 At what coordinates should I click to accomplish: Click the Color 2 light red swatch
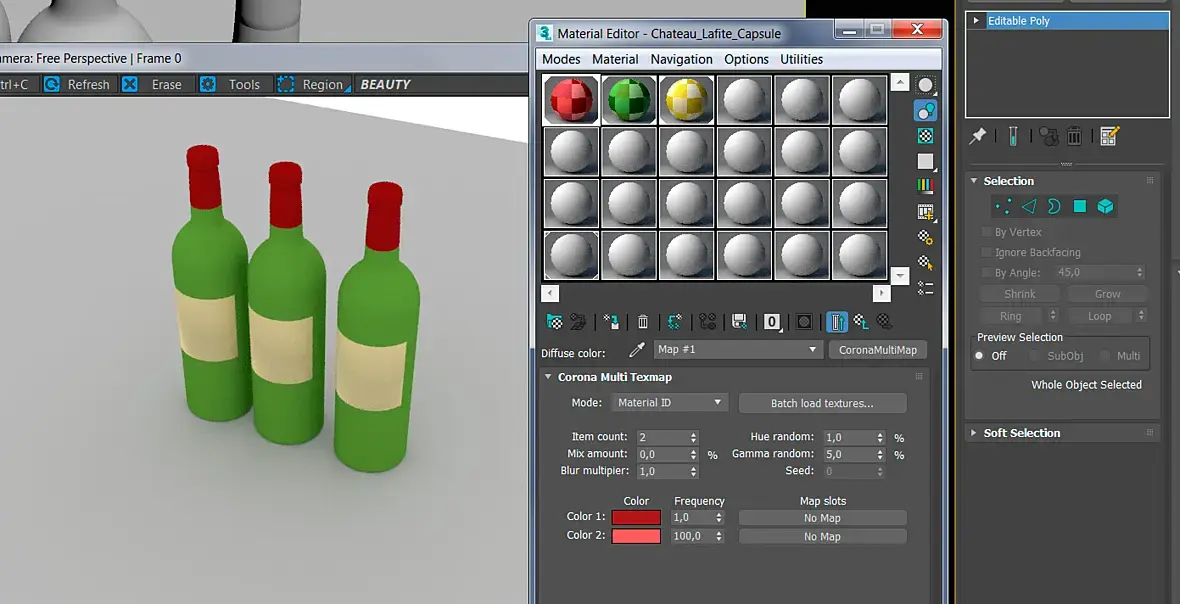(636, 536)
